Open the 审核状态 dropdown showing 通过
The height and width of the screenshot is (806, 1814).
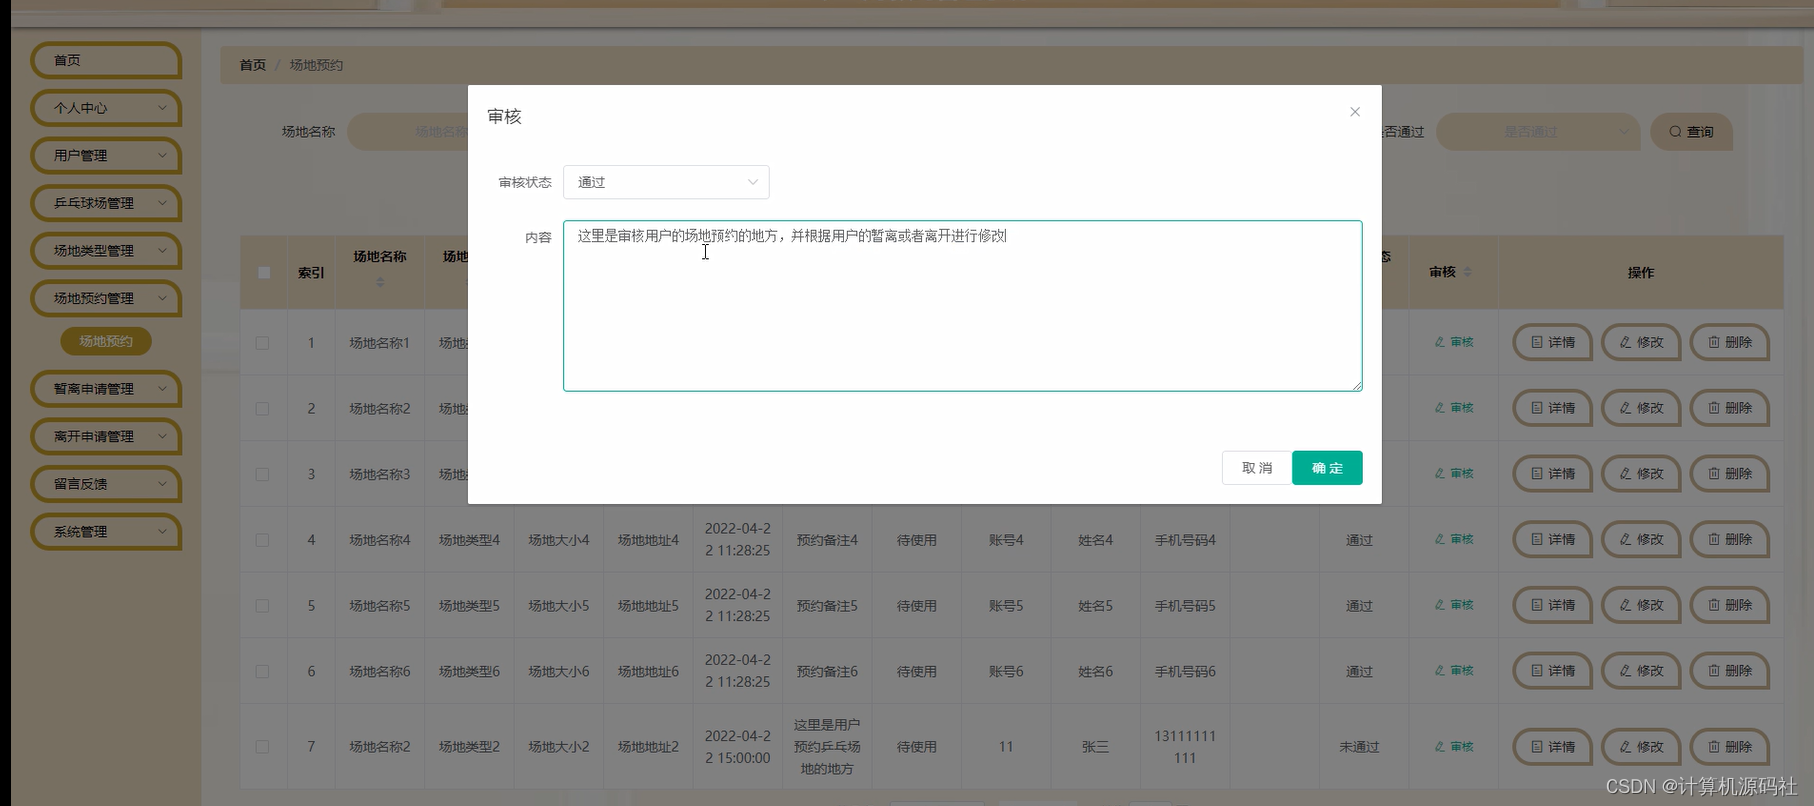[666, 182]
